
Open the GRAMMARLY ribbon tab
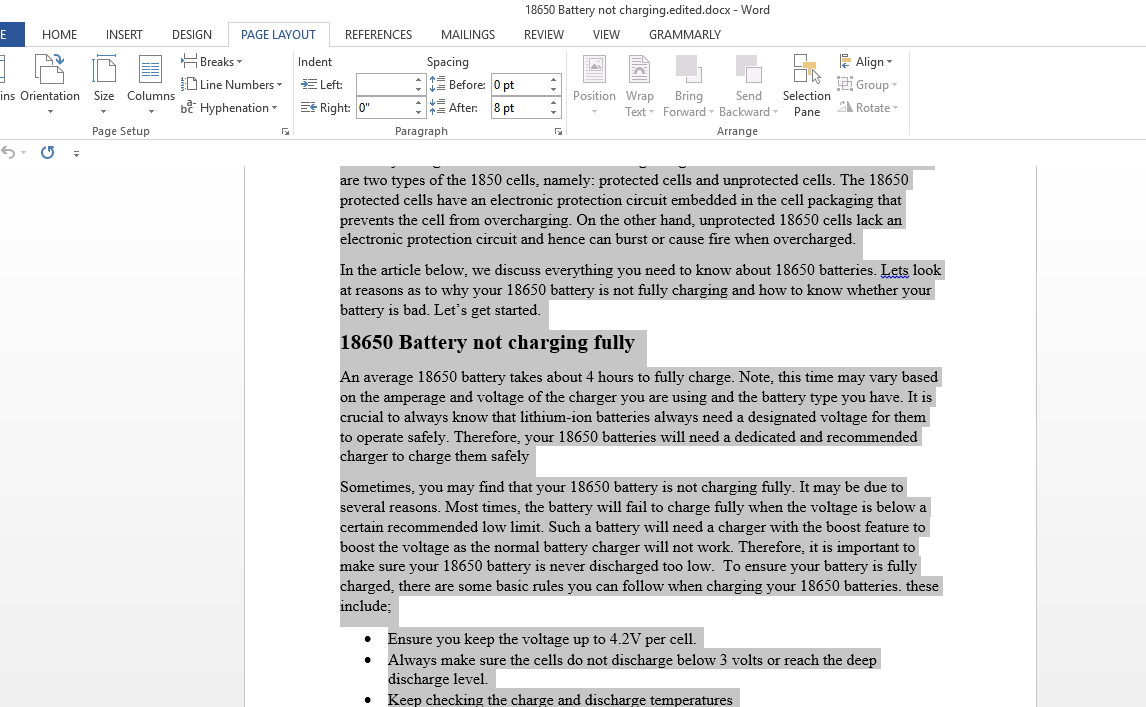[685, 34]
